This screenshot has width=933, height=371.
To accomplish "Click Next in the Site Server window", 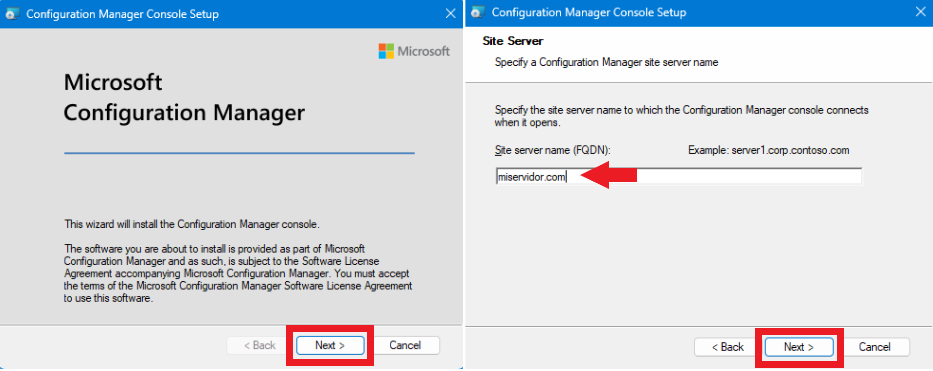I will point(799,347).
